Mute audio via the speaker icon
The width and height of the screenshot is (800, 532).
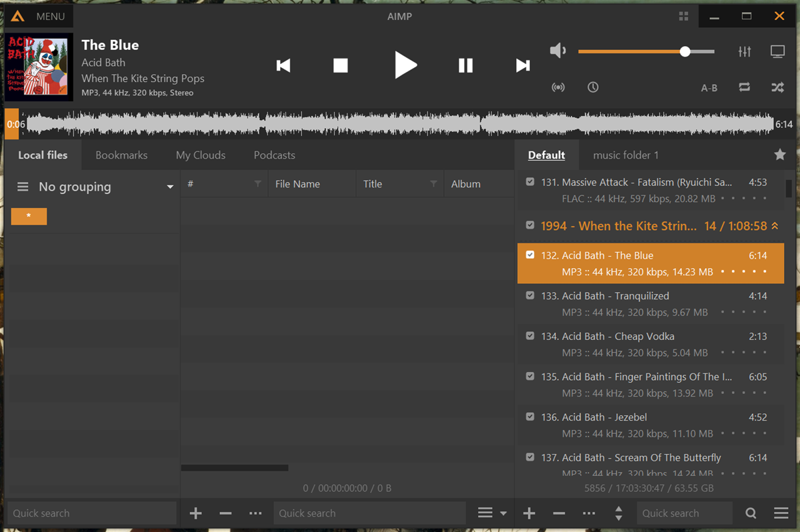558,50
